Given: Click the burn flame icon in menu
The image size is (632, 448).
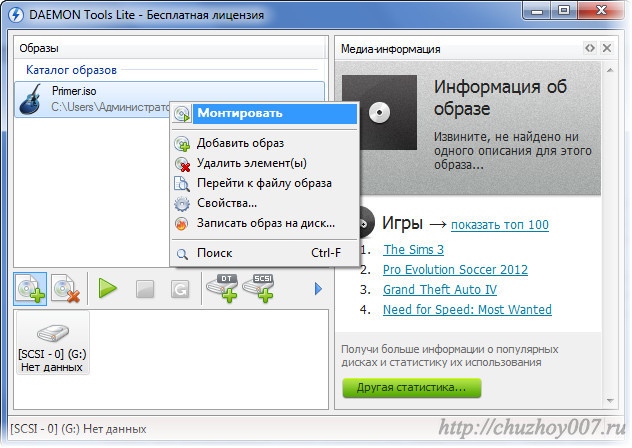Looking at the screenshot, I should pyautogui.click(x=182, y=224).
